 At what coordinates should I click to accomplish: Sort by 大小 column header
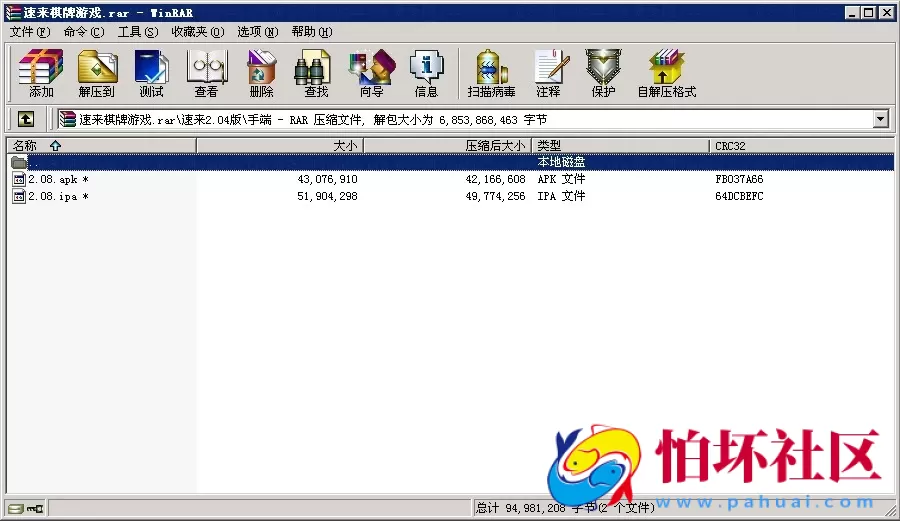280,146
